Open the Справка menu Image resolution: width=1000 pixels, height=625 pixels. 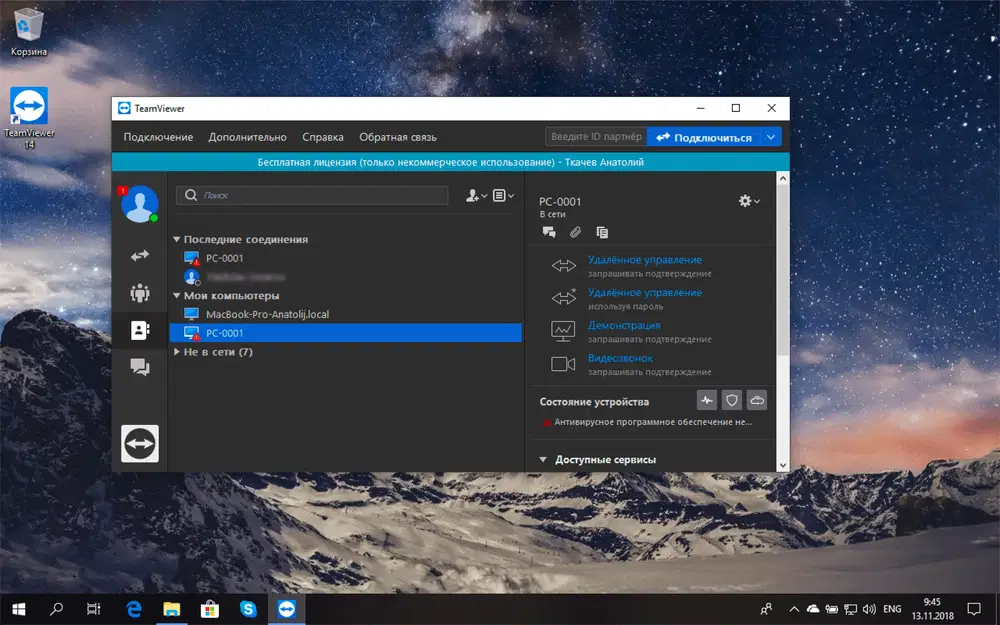323,137
